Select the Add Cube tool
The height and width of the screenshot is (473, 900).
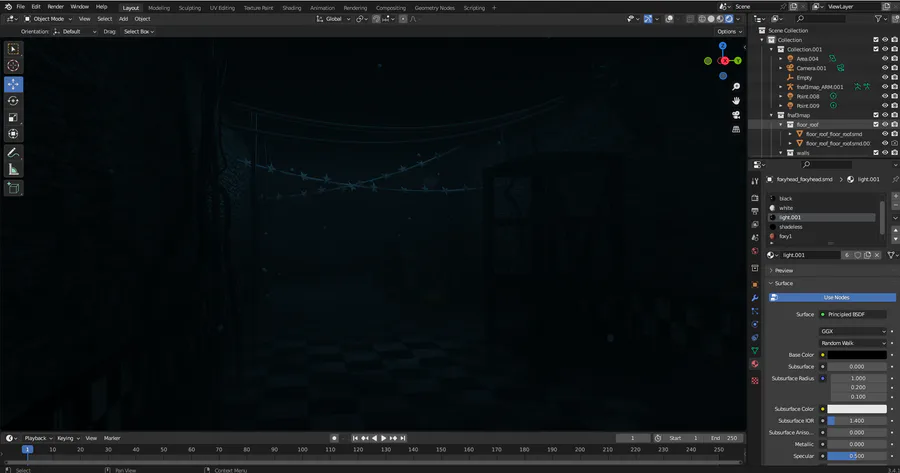(x=13, y=188)
